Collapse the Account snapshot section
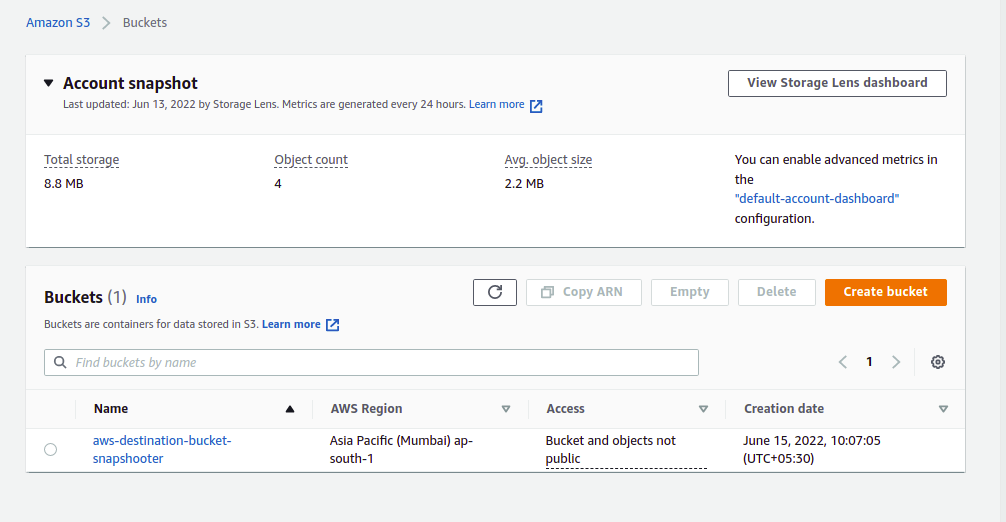The height and width of the screenshot is (522, 1006). (49, 83)
